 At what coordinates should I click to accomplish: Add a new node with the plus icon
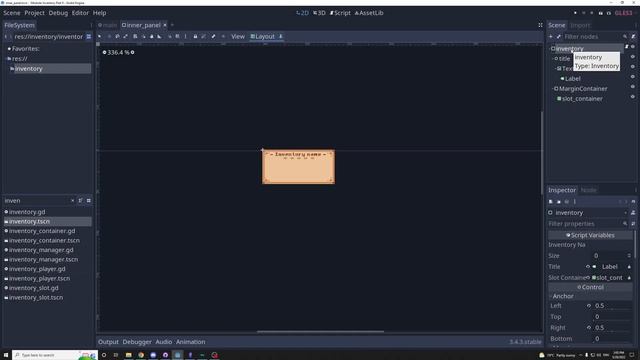tap(551, 37)
